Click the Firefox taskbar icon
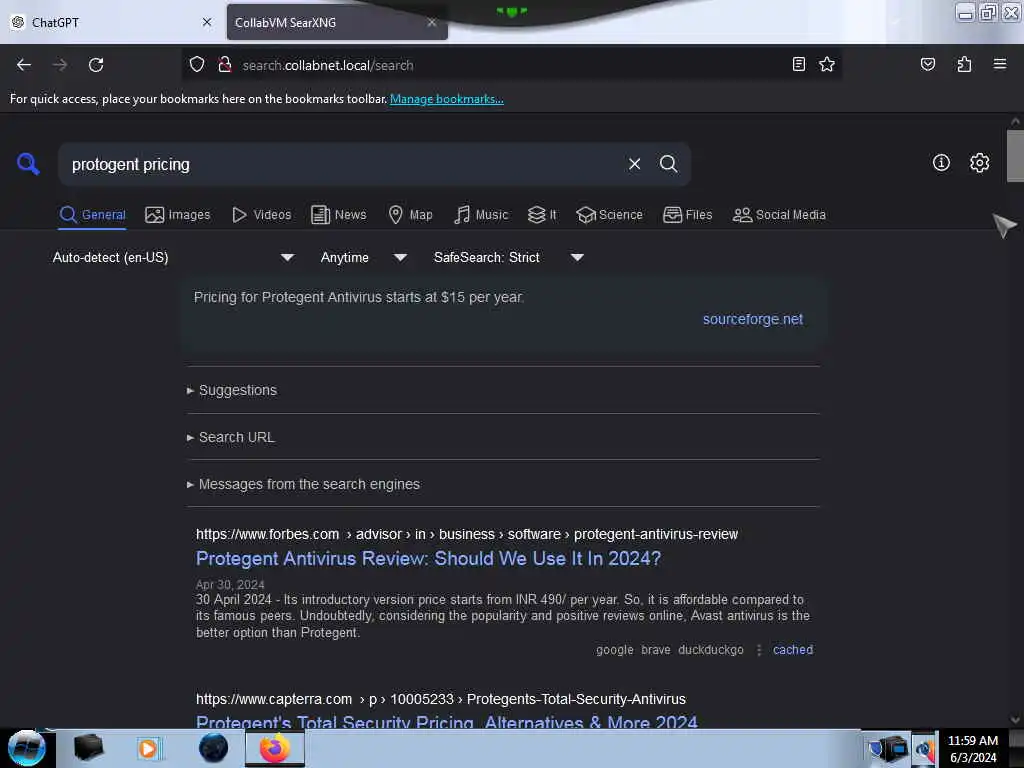Image resolution: width=1024 pixels, height=768 pixels. (274, 748)
